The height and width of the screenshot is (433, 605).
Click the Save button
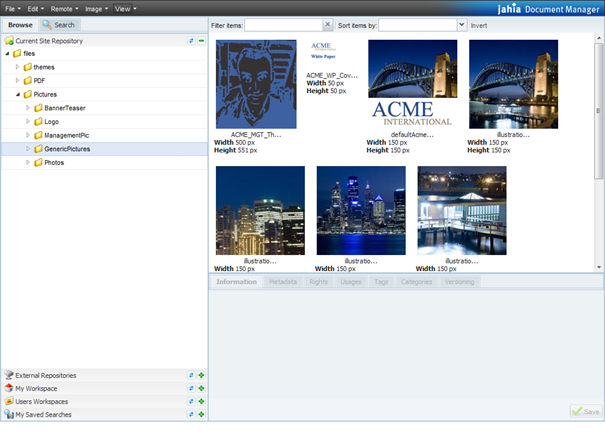[x=586, y=411]
